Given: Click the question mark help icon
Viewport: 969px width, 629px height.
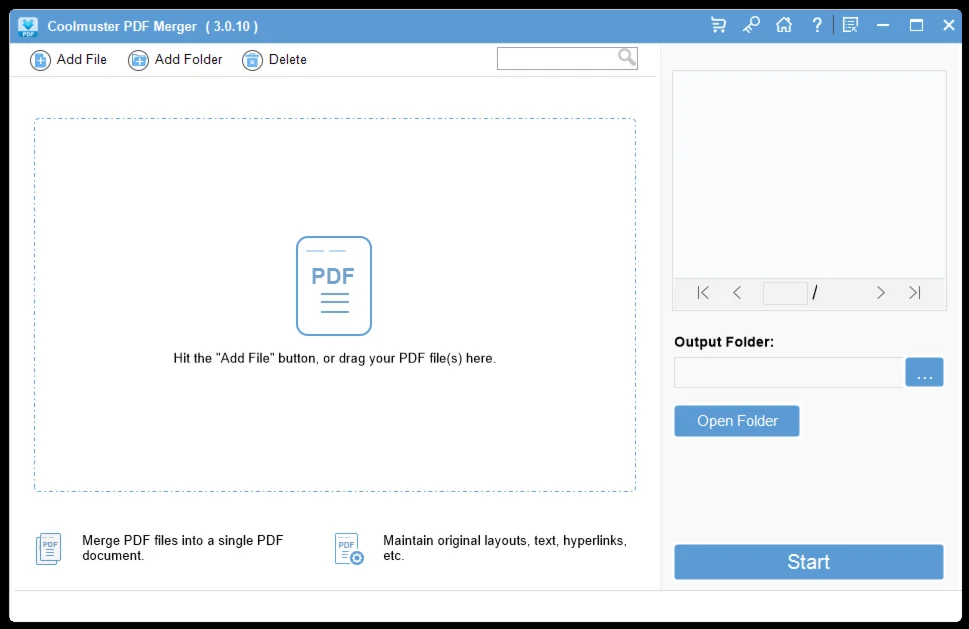Looking at the screenshot, I should coord(817,25).
